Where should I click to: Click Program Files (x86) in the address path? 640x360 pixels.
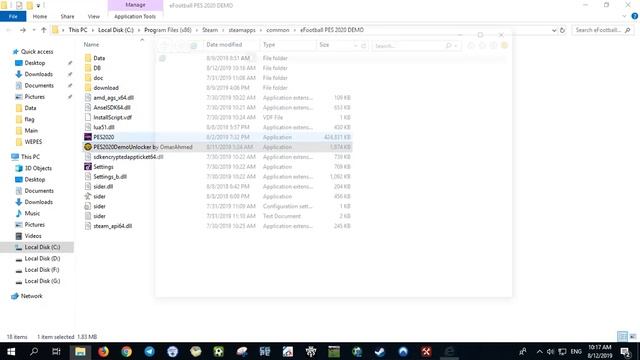click(x=168, y=30)
